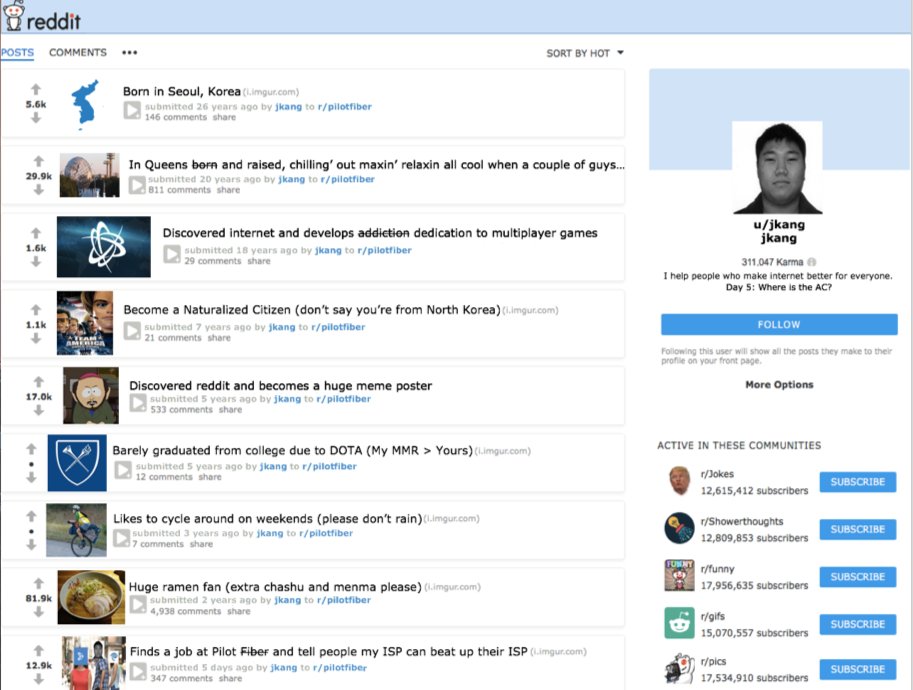Open 'Likes to cycle around on weekends' title
The width and height of the screenshot is (913, 690).
(x=267, y=519)
